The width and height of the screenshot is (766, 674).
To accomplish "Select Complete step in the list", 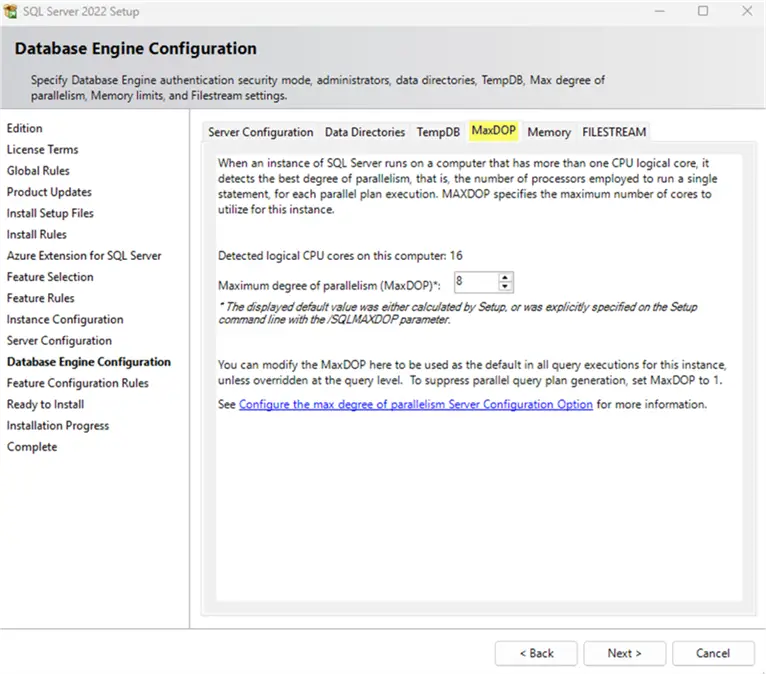I will point(32,447).
